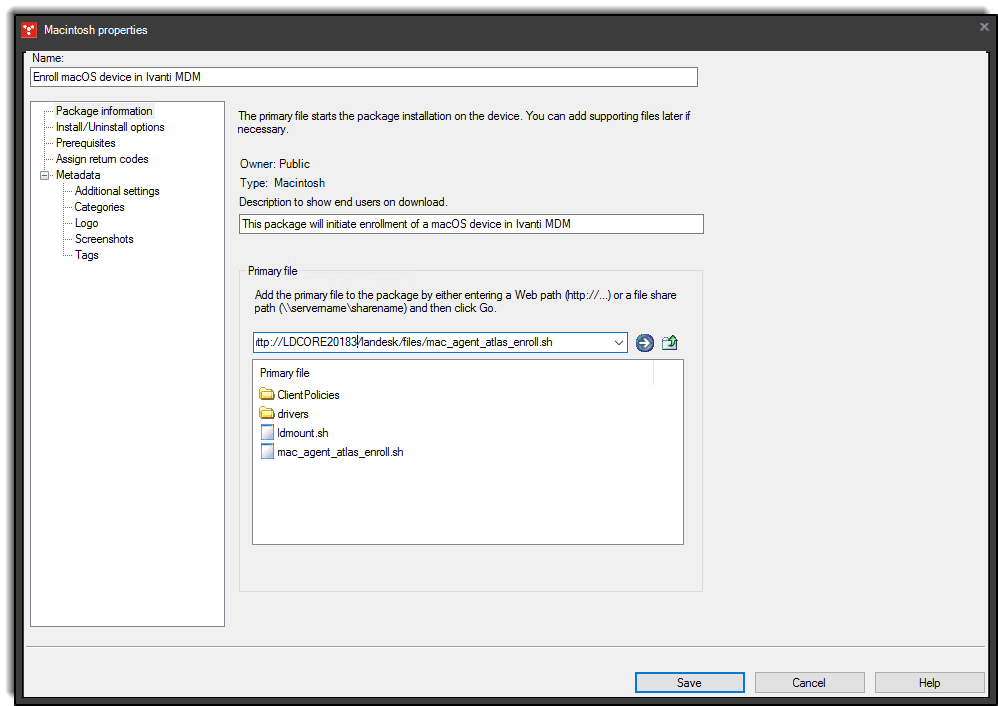The height and width of the screenshot is (706, 998).
Task: Open Assign return codes settings
Action: [104, 159]
